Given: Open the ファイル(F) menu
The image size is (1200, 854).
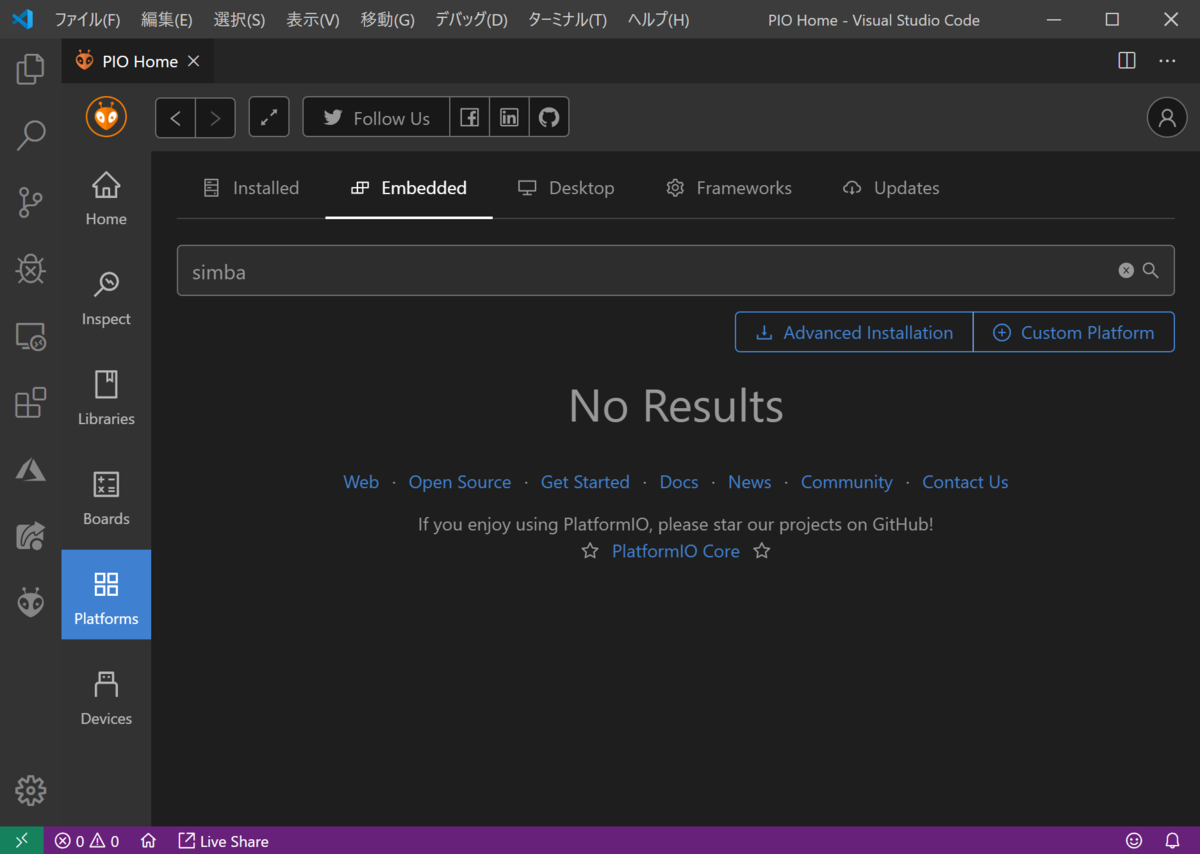Looking at the screenshot, I should 87,20.
